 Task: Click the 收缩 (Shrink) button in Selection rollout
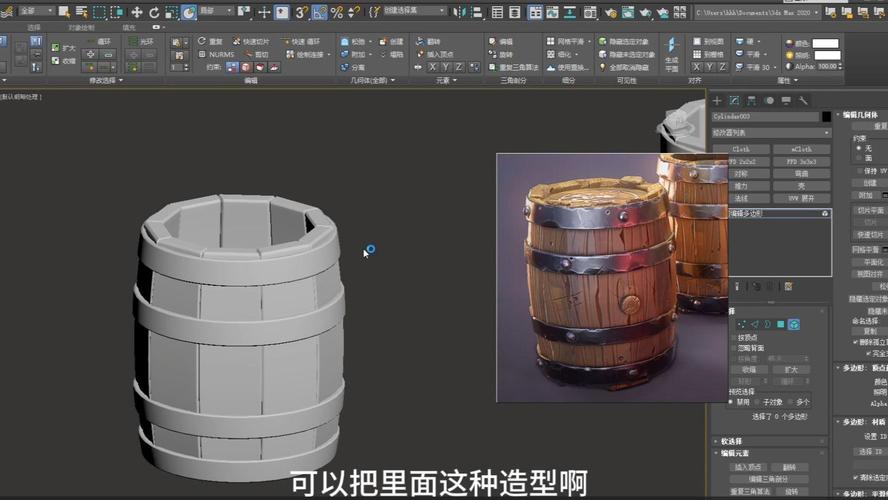(749, 370)
